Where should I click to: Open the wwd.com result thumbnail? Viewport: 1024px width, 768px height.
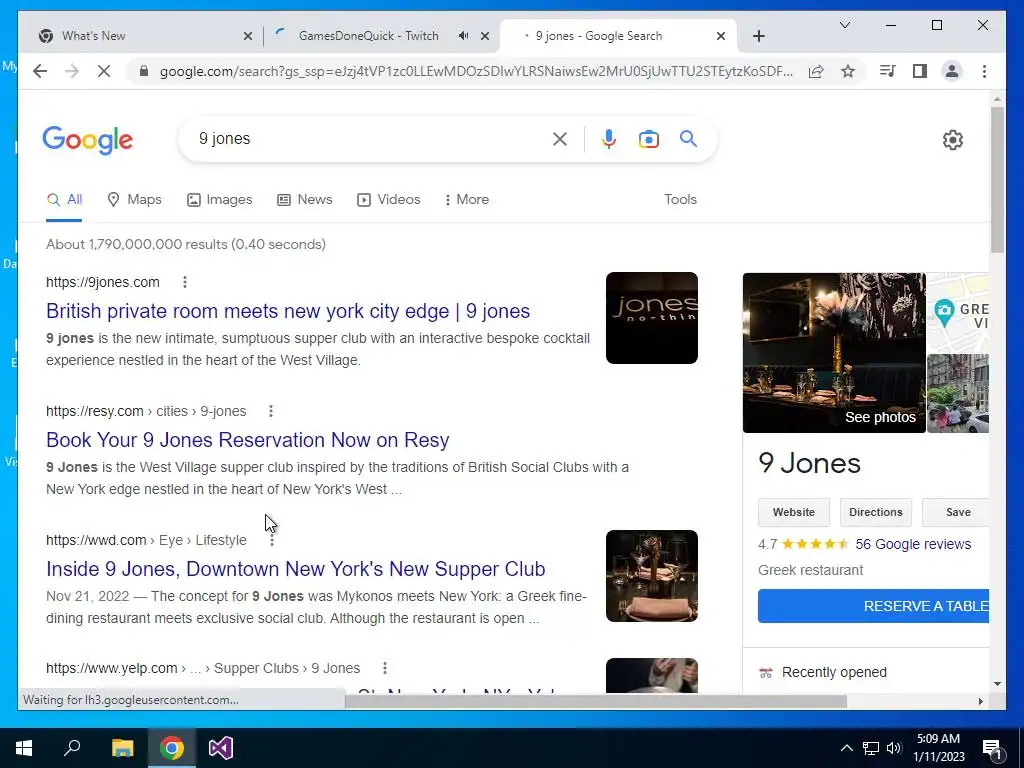[x=652, y=576]
